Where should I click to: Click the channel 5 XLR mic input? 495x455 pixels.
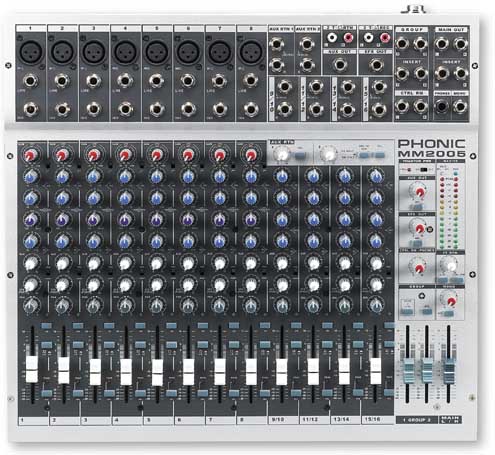[157, 52]
